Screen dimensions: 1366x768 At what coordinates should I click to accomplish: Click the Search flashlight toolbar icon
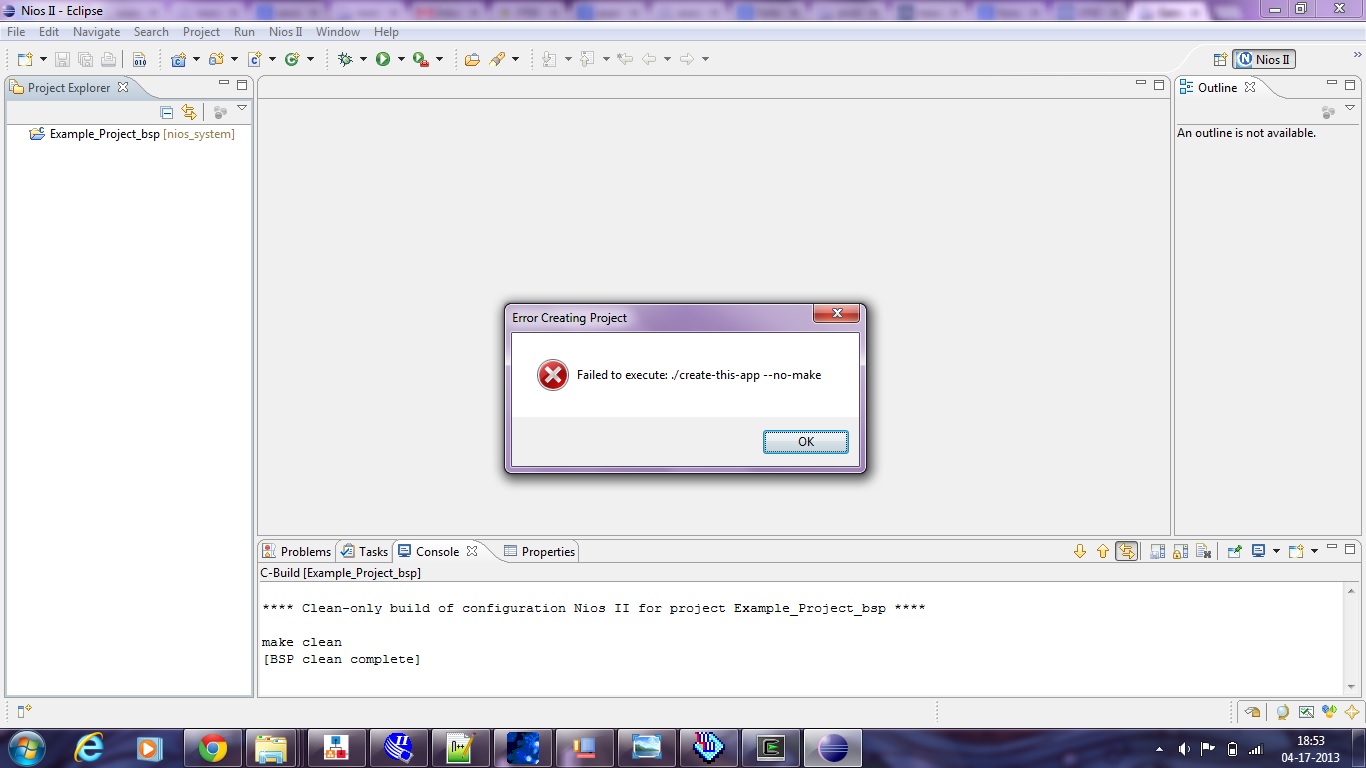point(498,59)
